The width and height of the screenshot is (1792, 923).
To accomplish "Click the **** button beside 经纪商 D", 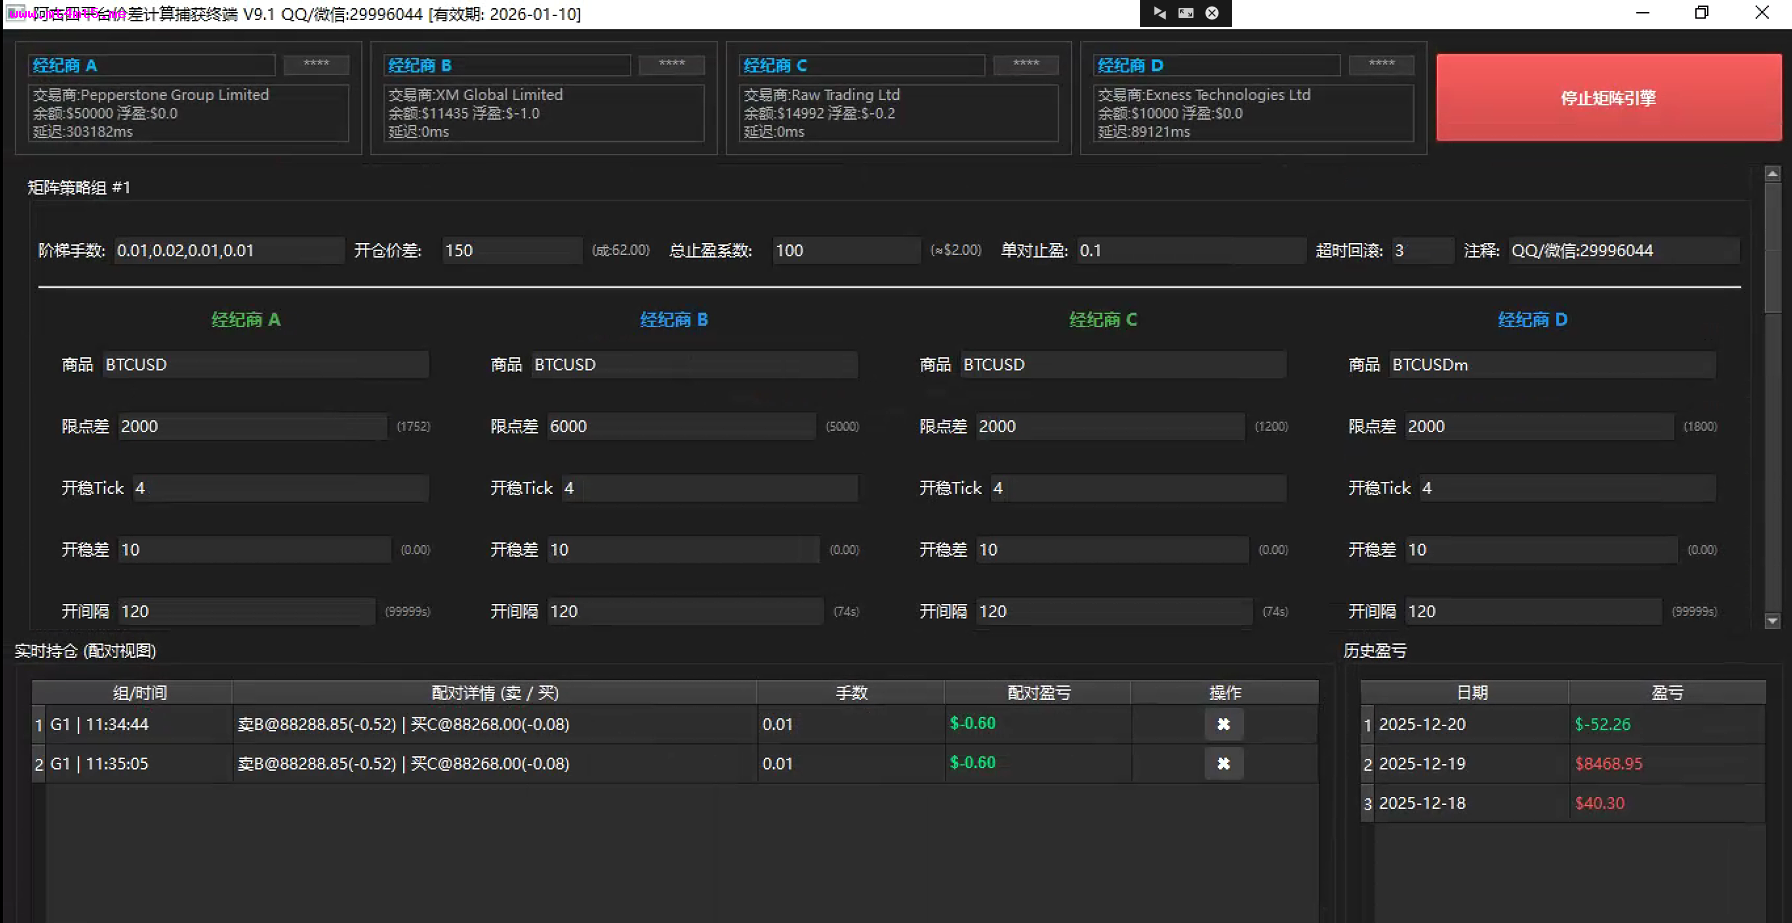I will (x=1381, y=65).
